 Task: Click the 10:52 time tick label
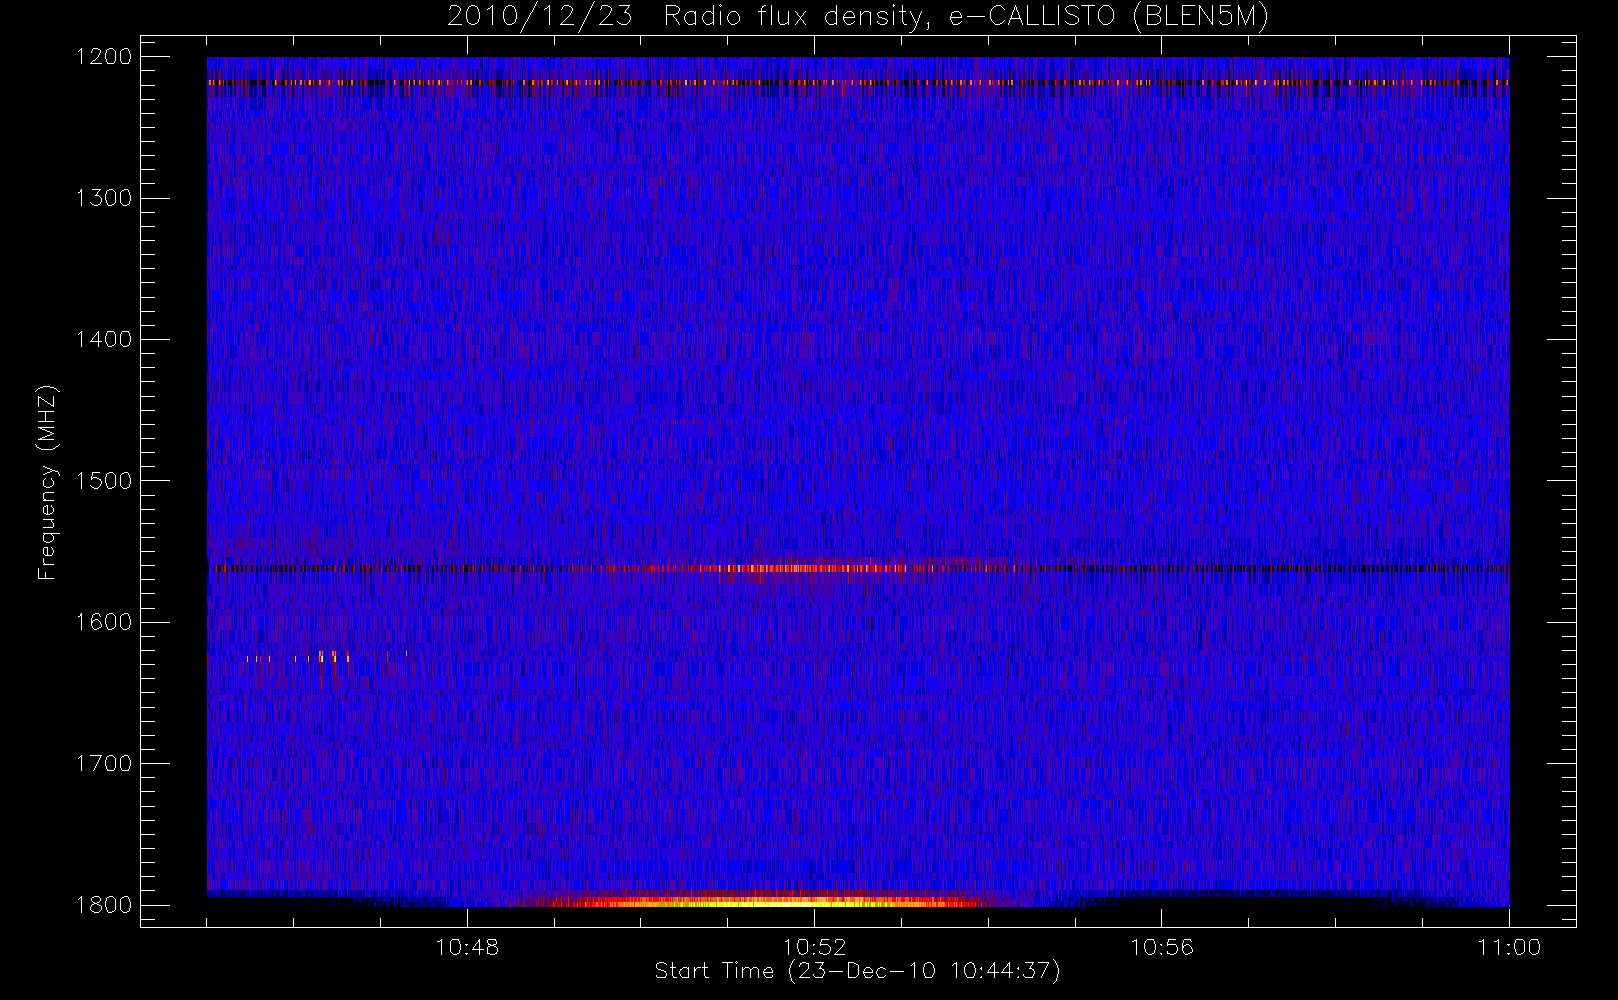click(814, 946)
